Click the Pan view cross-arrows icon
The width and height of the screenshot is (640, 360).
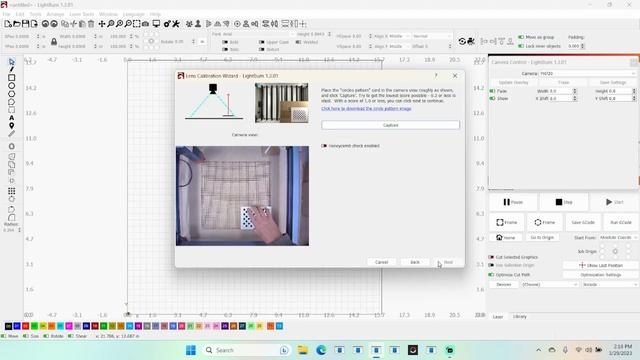tap(102, 24)
